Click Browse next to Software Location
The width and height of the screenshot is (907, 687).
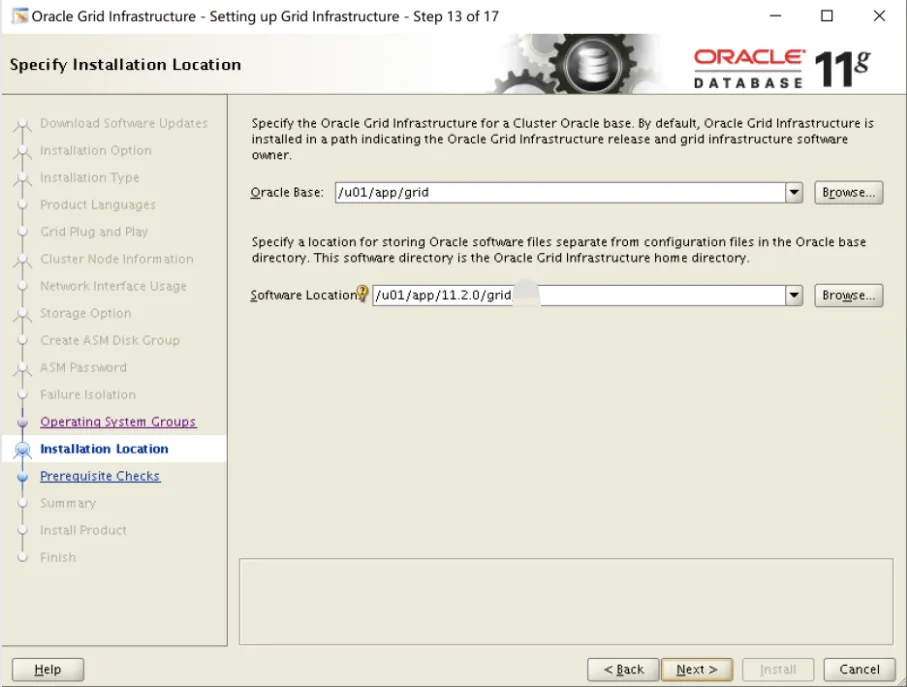[848, 295]
